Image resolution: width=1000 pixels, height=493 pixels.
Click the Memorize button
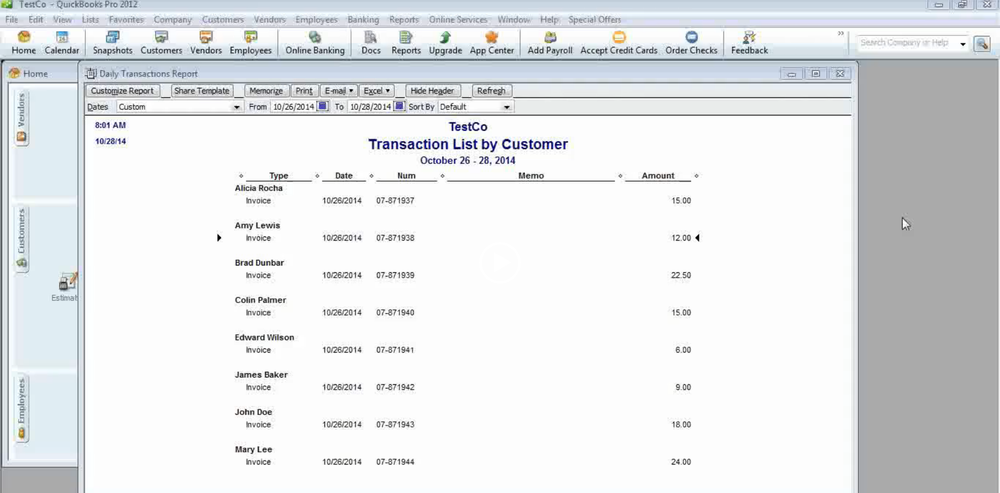[x=266, y=91]
